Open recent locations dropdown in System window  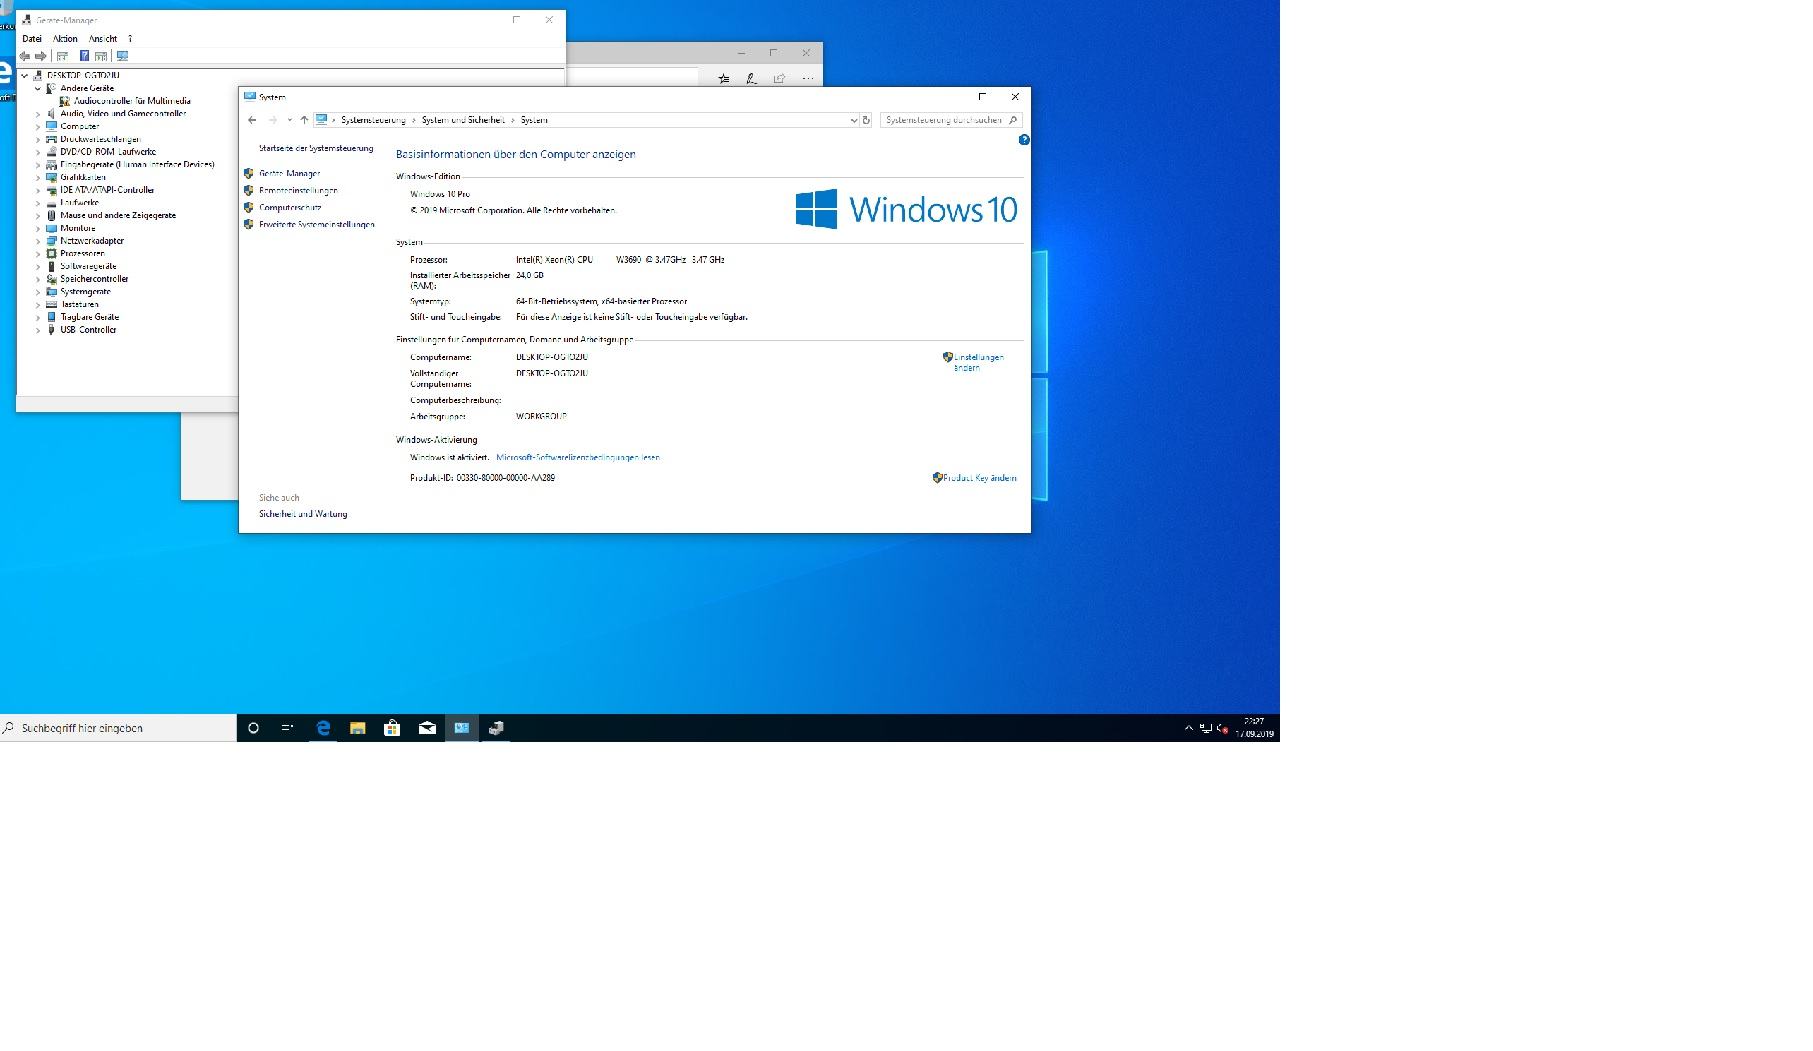[x=290, y=120]
